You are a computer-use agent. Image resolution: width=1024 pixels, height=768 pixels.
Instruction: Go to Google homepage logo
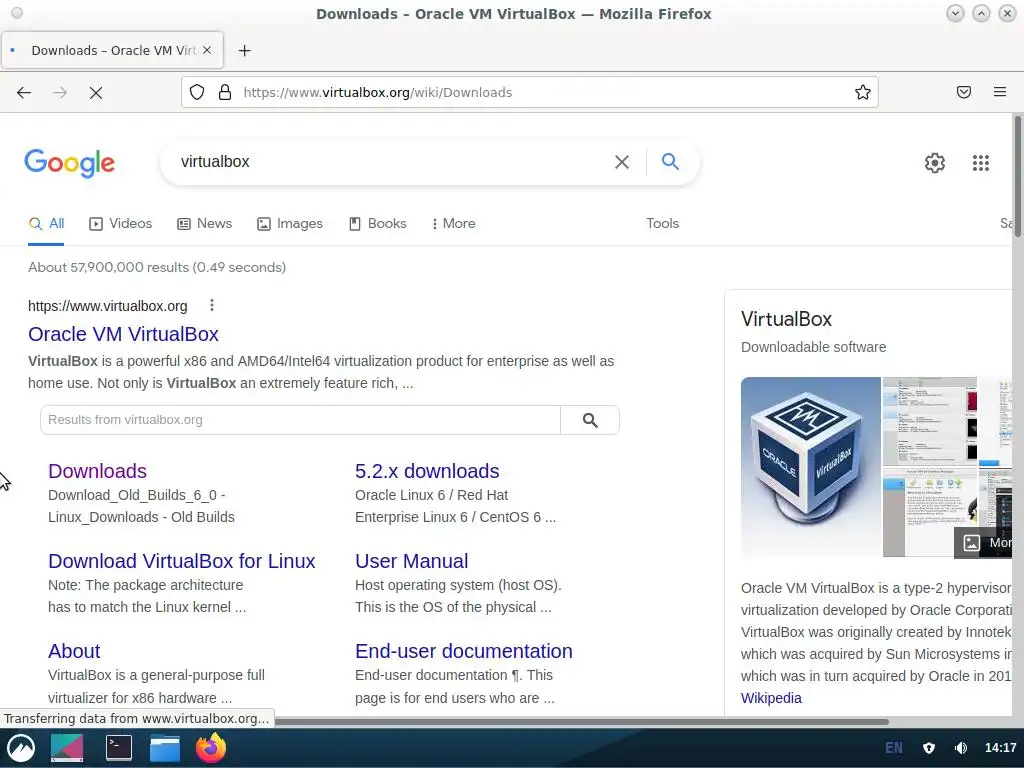tap(69, 163)
